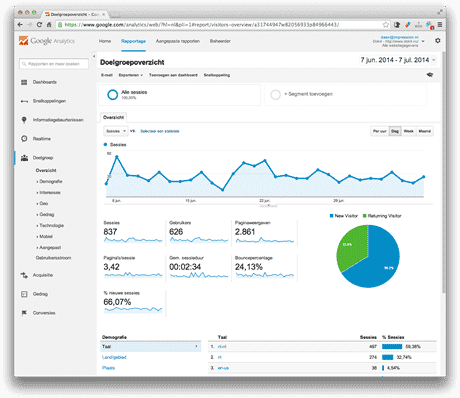Screen dimensions: 460x398
Task: Open the Rapportage tab
Action: [x=133, y=41]
